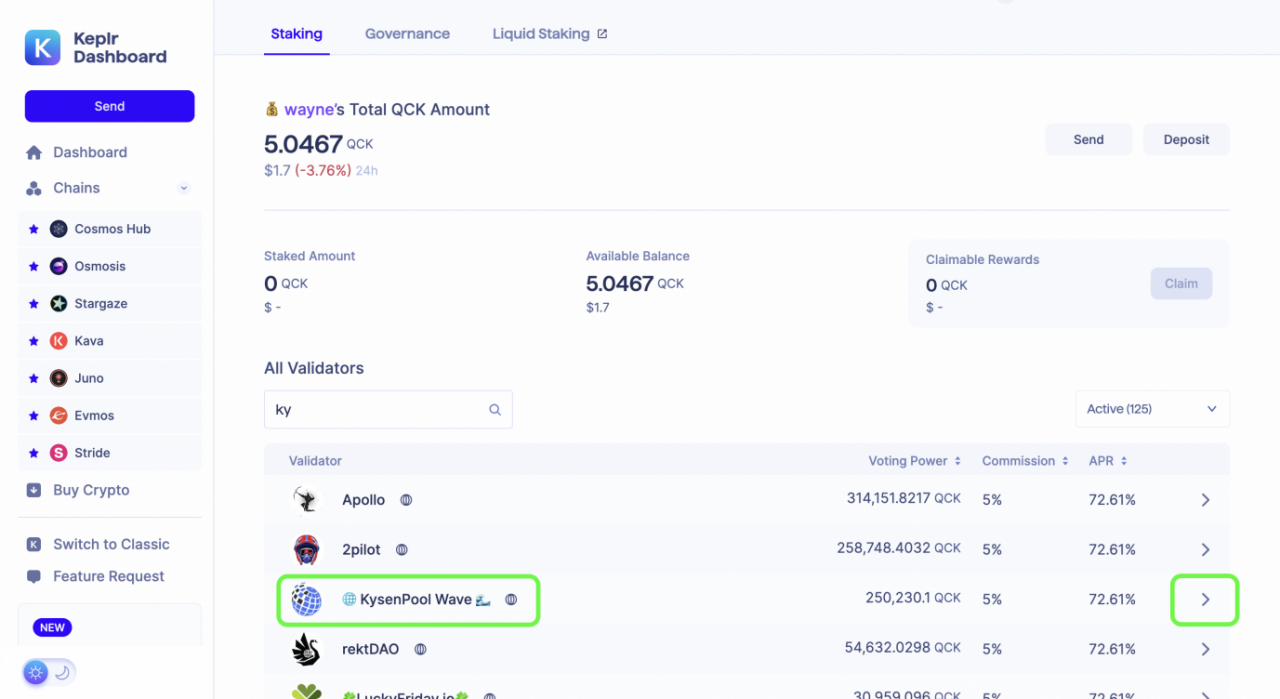
Task: Select the Osmosis chain icon
Action: [x=59, y=266]
